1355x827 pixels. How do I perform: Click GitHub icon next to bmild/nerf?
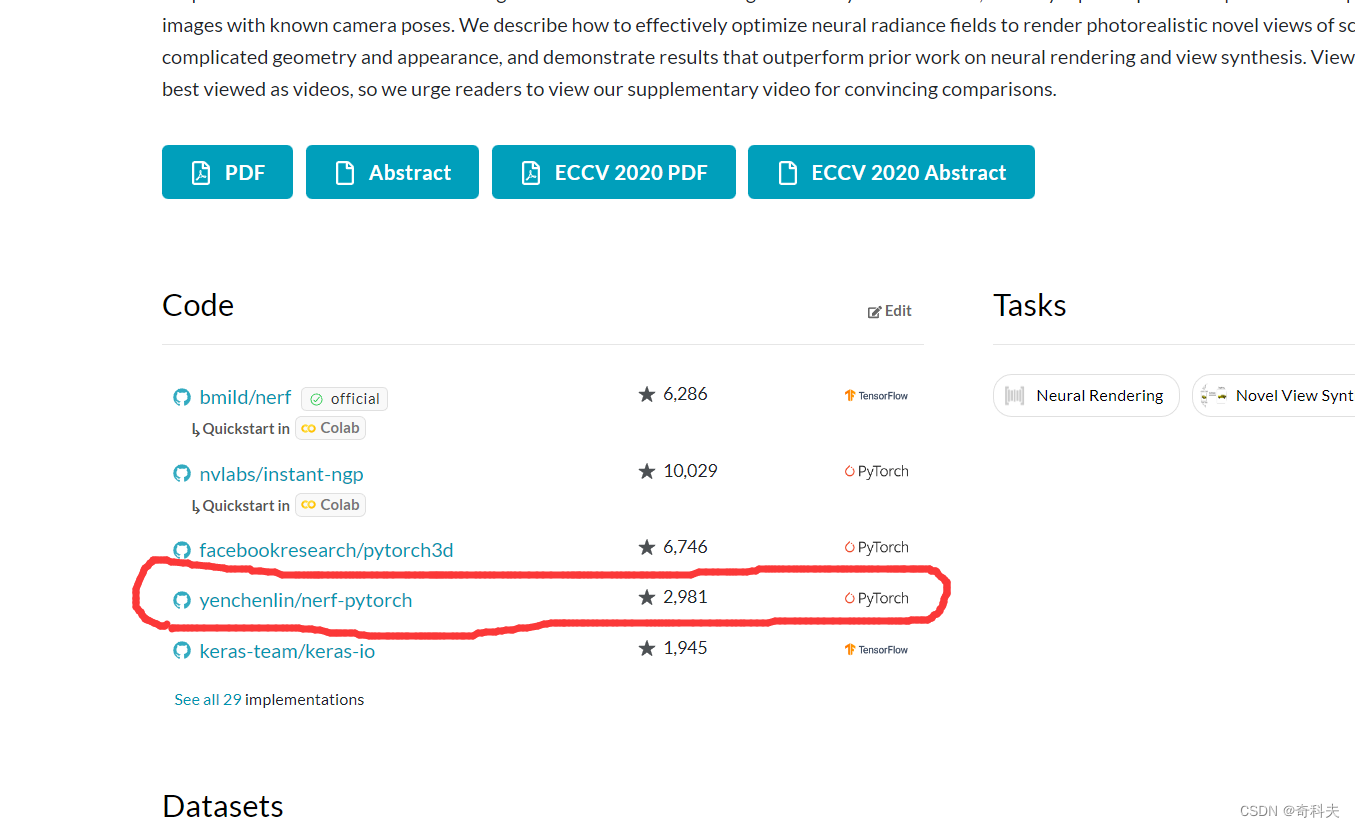point(182,397)
